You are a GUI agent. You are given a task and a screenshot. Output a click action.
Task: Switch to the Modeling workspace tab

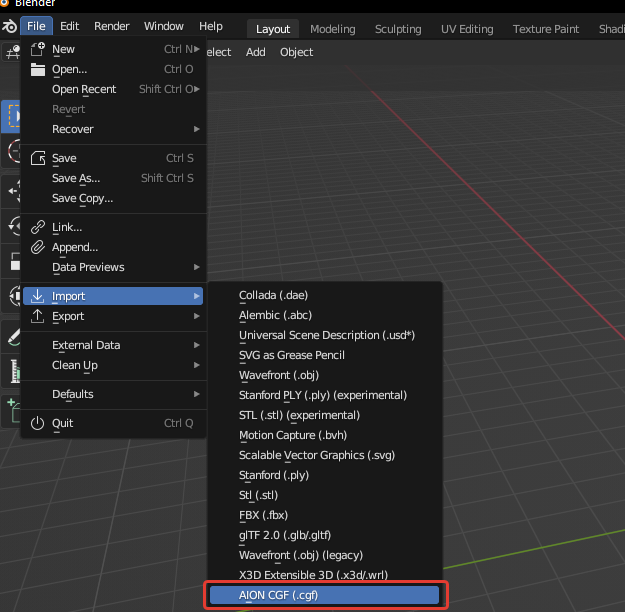click(x=333, y=29)
